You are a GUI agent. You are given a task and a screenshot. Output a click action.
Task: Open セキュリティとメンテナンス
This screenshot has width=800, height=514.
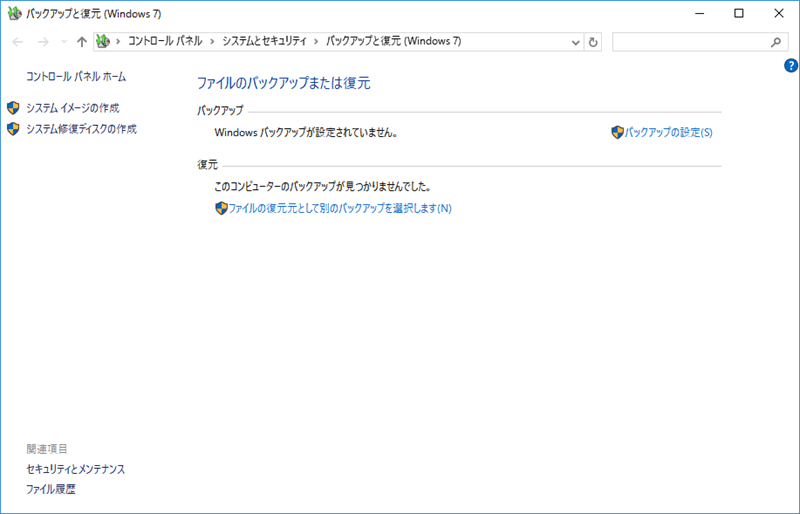76,469
